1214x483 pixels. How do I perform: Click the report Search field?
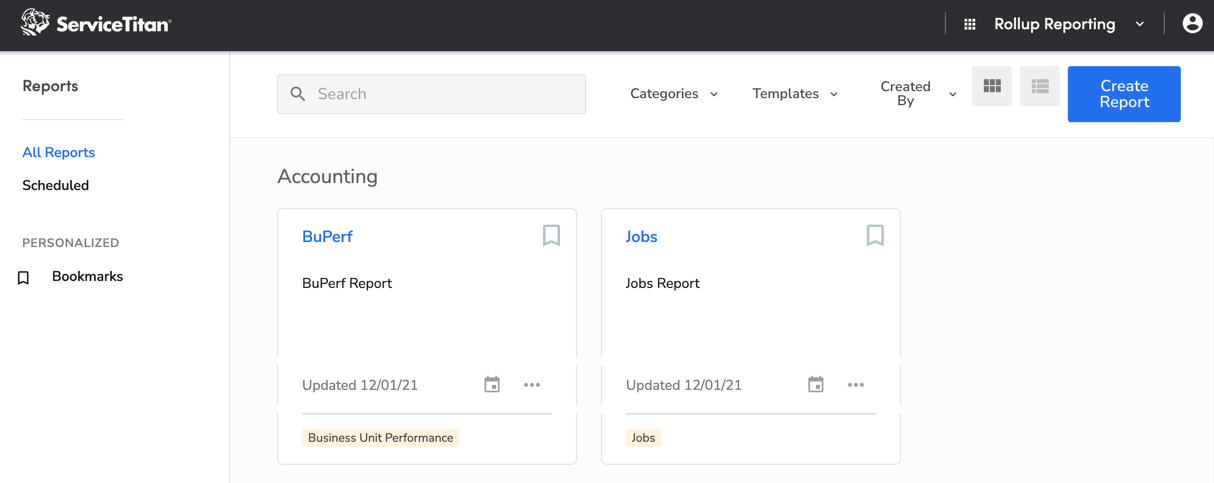432,94
